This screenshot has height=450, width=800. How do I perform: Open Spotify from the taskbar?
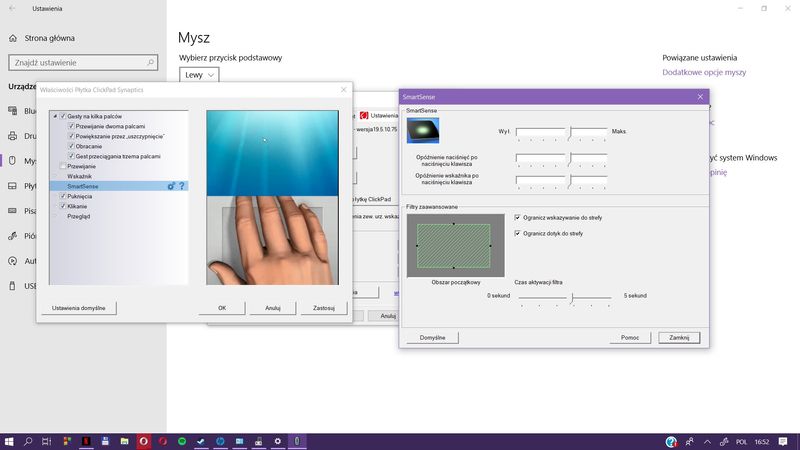tap(182, 441)
